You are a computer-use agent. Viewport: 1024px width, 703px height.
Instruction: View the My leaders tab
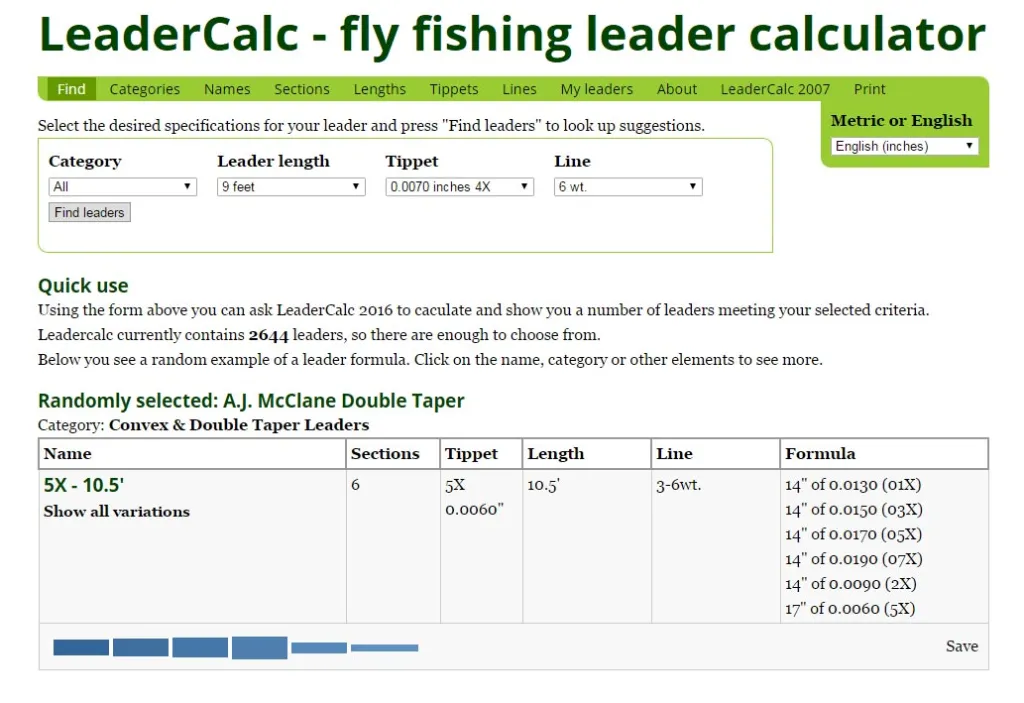click(x=597, y=89)
